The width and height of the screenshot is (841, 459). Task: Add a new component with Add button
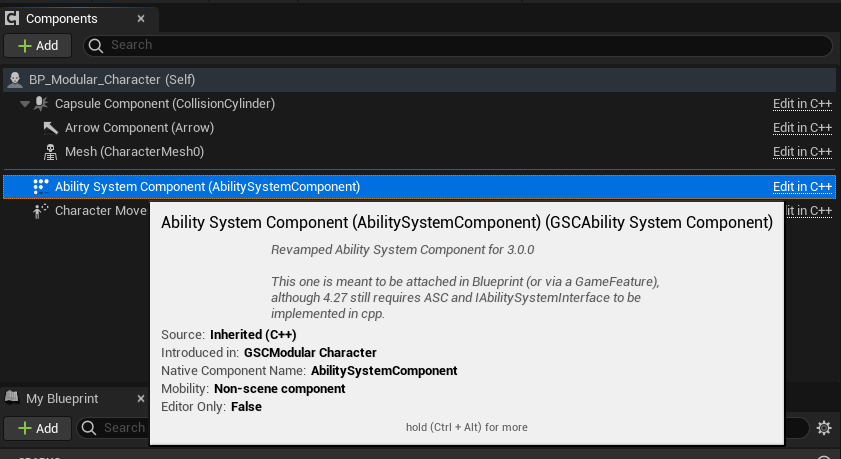(x=38, y=45)
